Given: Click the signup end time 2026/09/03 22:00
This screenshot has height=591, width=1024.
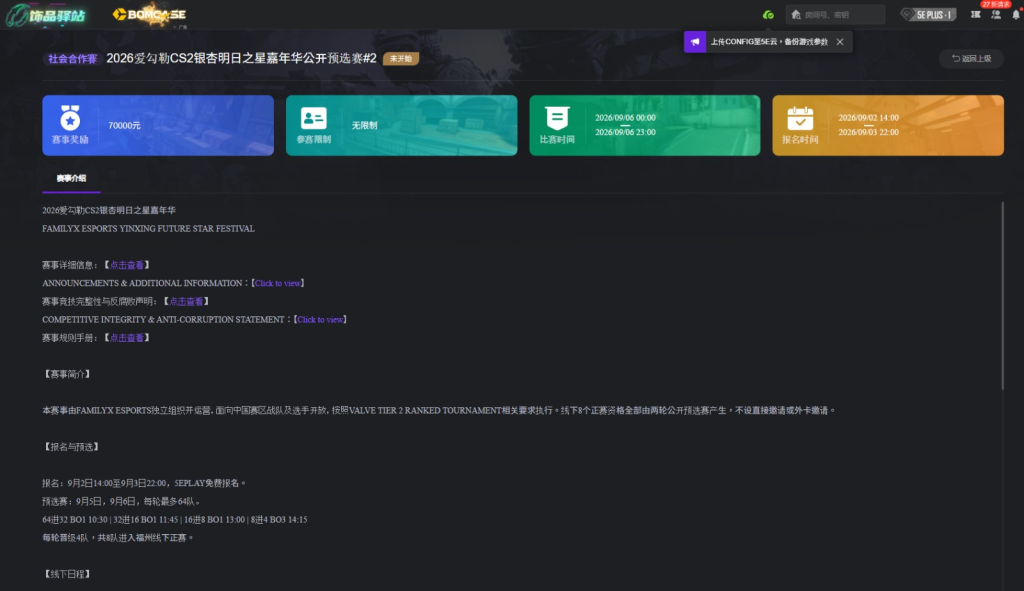Looking at the screenshot, I should (x=869, y=132).
